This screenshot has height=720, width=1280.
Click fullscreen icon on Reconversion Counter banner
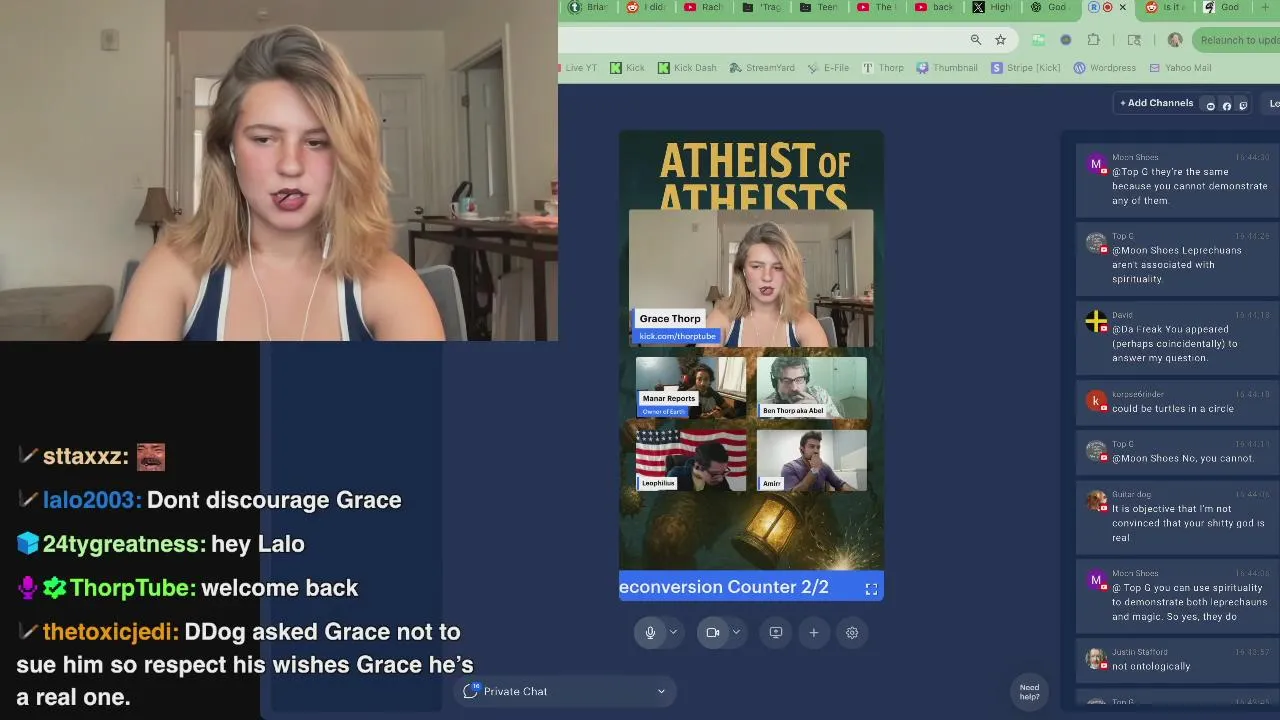click(x=871, y=589)
